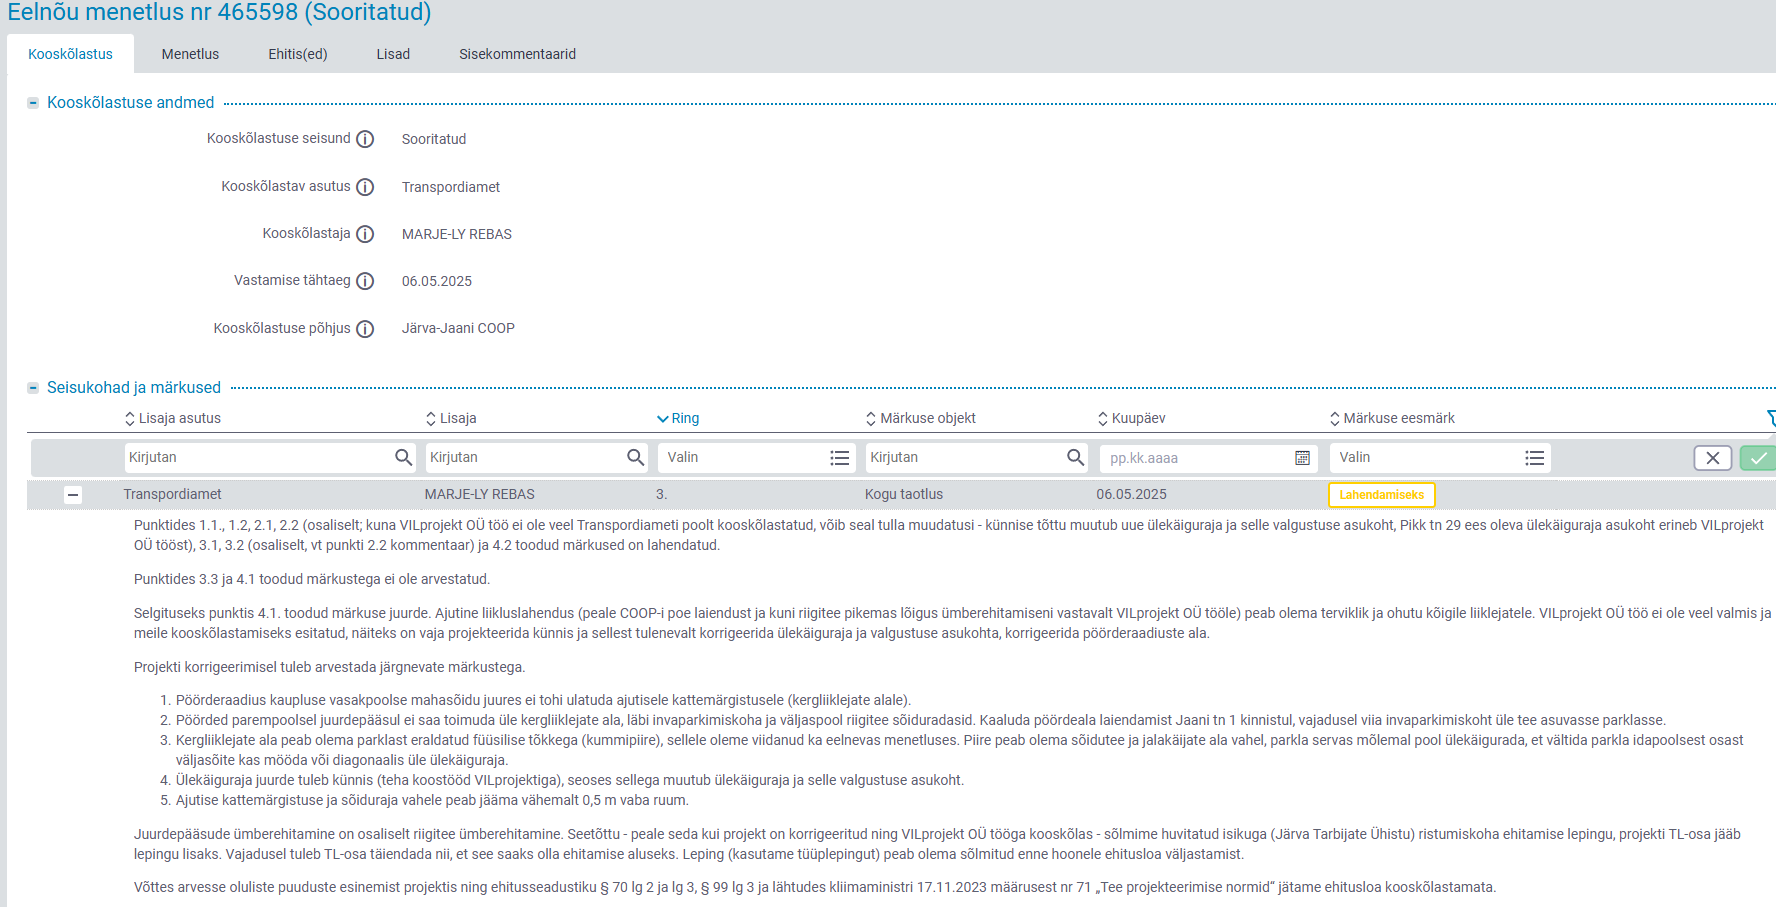The height and width of the screenshot is (907, 1776).
Task: Click the filter funnel icon
Action: [1771, 418]
